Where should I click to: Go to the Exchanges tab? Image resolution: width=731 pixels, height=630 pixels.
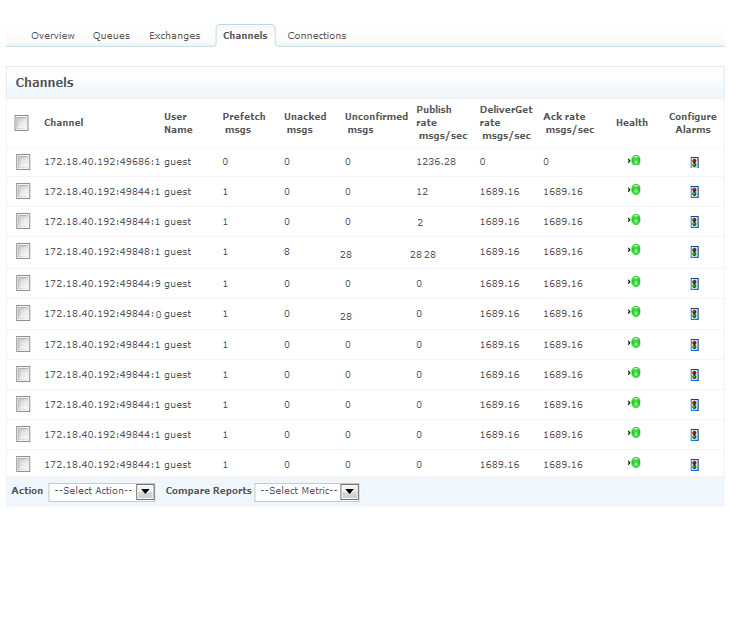(175, 36)
